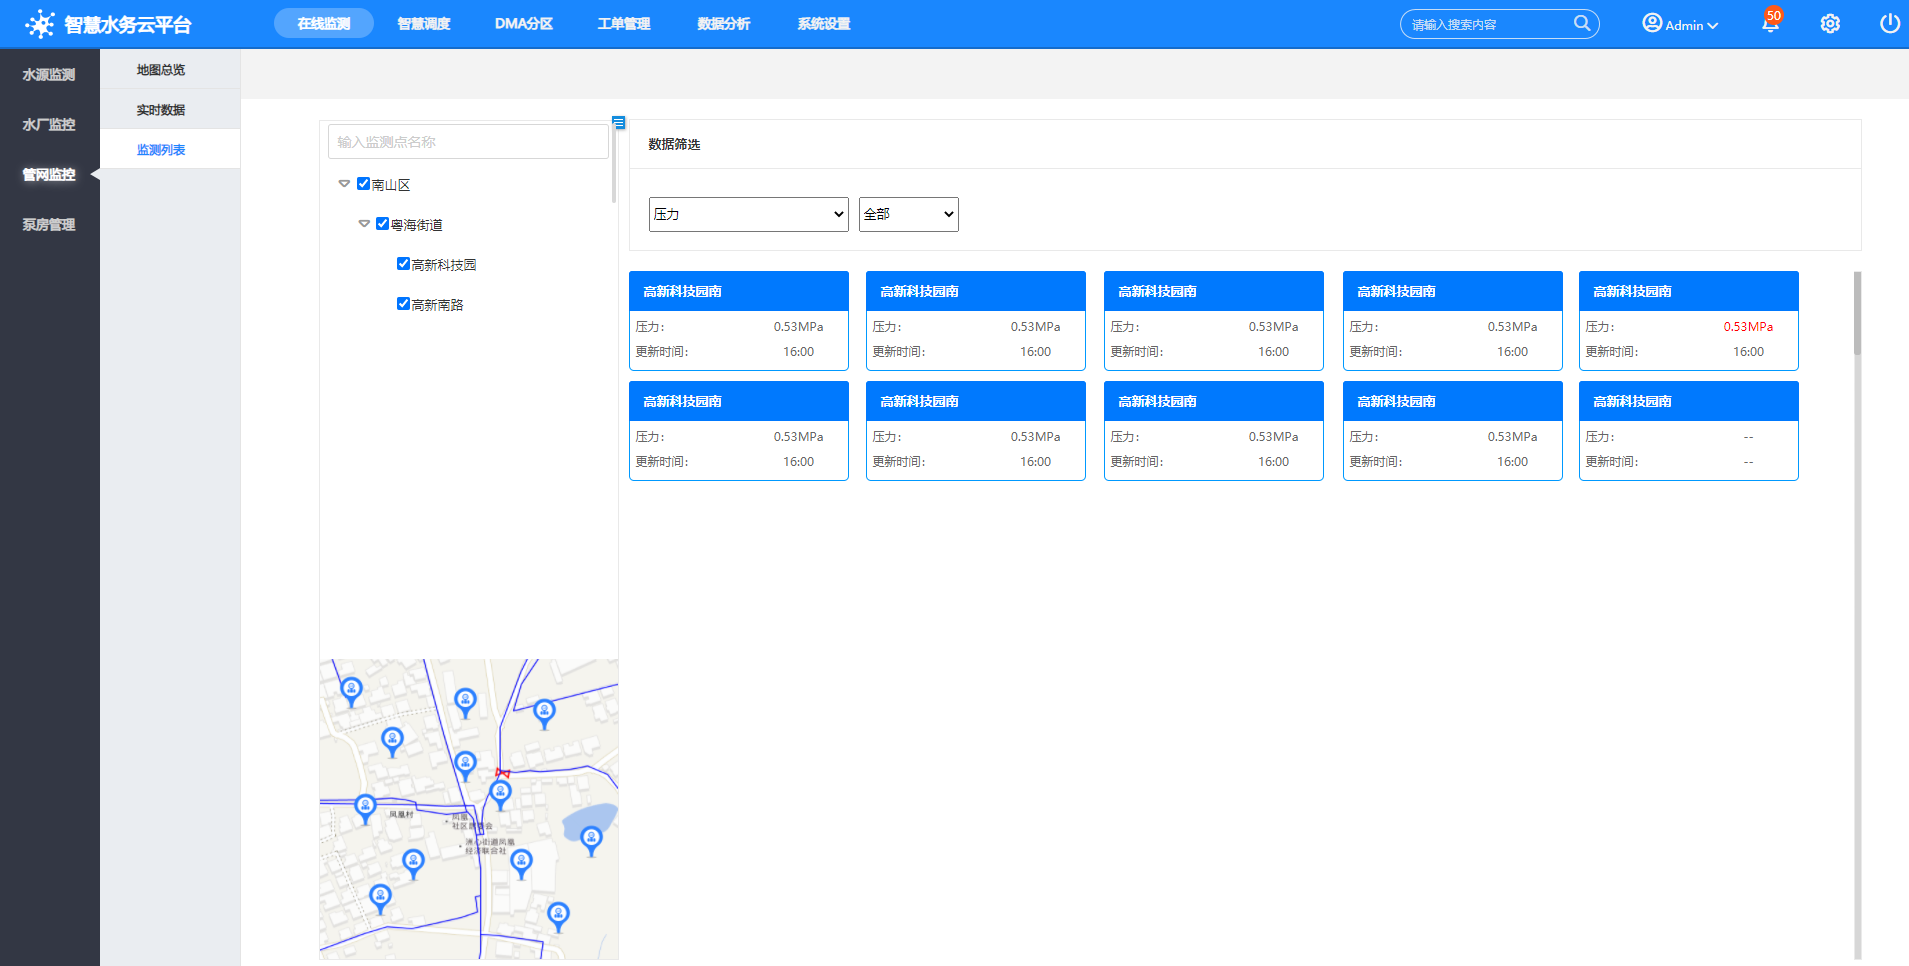Open the 实时数据 submenu item
Image resolution: width=1909 pixels, height=966 pixels.
[x=170, y=109]
